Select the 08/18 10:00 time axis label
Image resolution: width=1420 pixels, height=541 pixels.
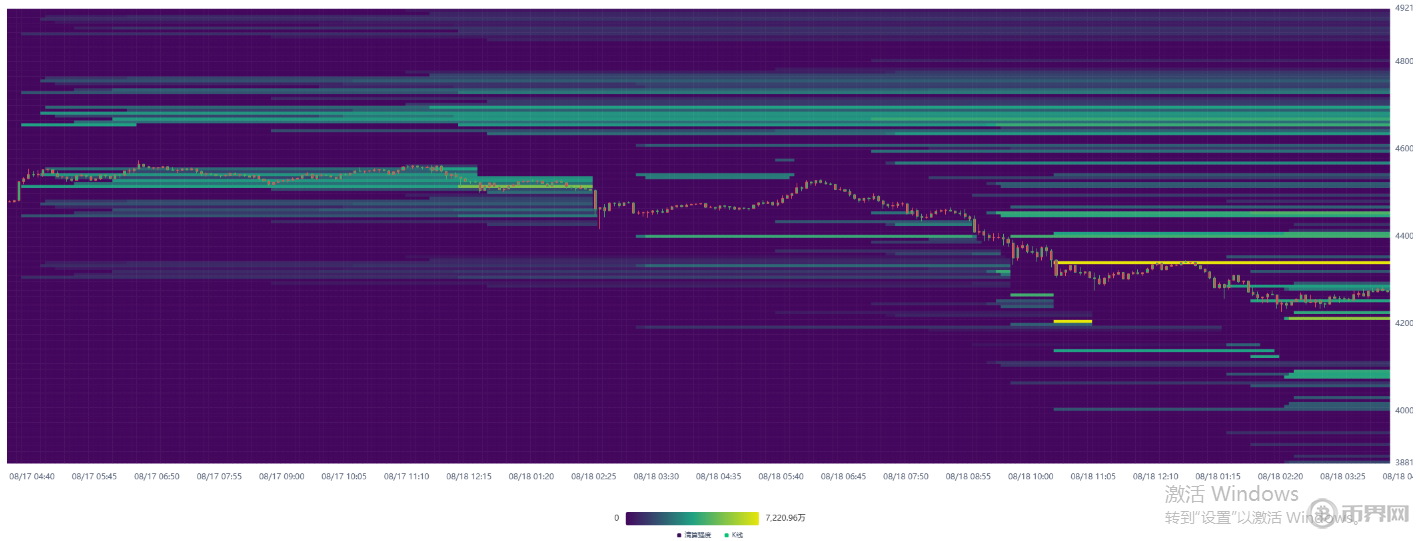(x=1030, y=477)
